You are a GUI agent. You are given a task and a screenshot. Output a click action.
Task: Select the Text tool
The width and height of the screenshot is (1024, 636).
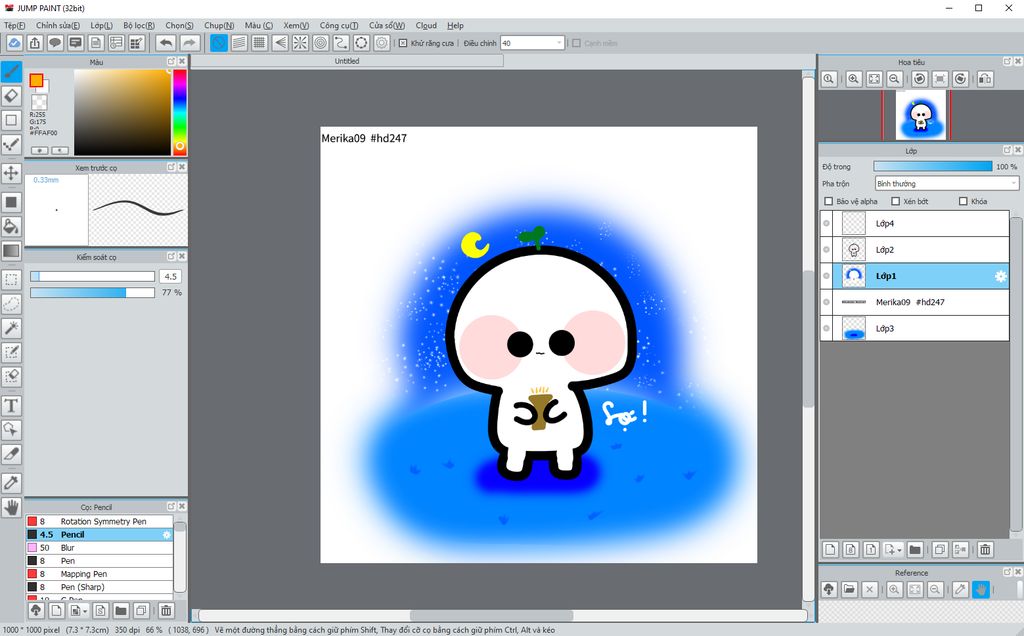coord(11,405)
